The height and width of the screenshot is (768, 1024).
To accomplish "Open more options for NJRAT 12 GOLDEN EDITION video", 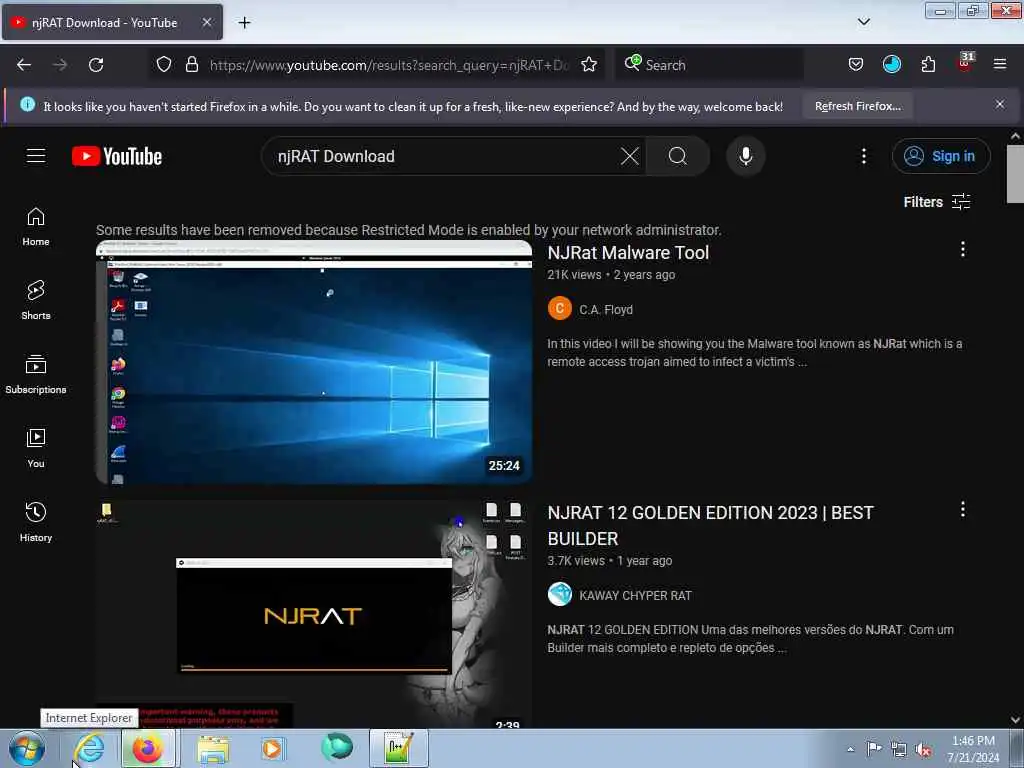I will [x=963, y=509].
